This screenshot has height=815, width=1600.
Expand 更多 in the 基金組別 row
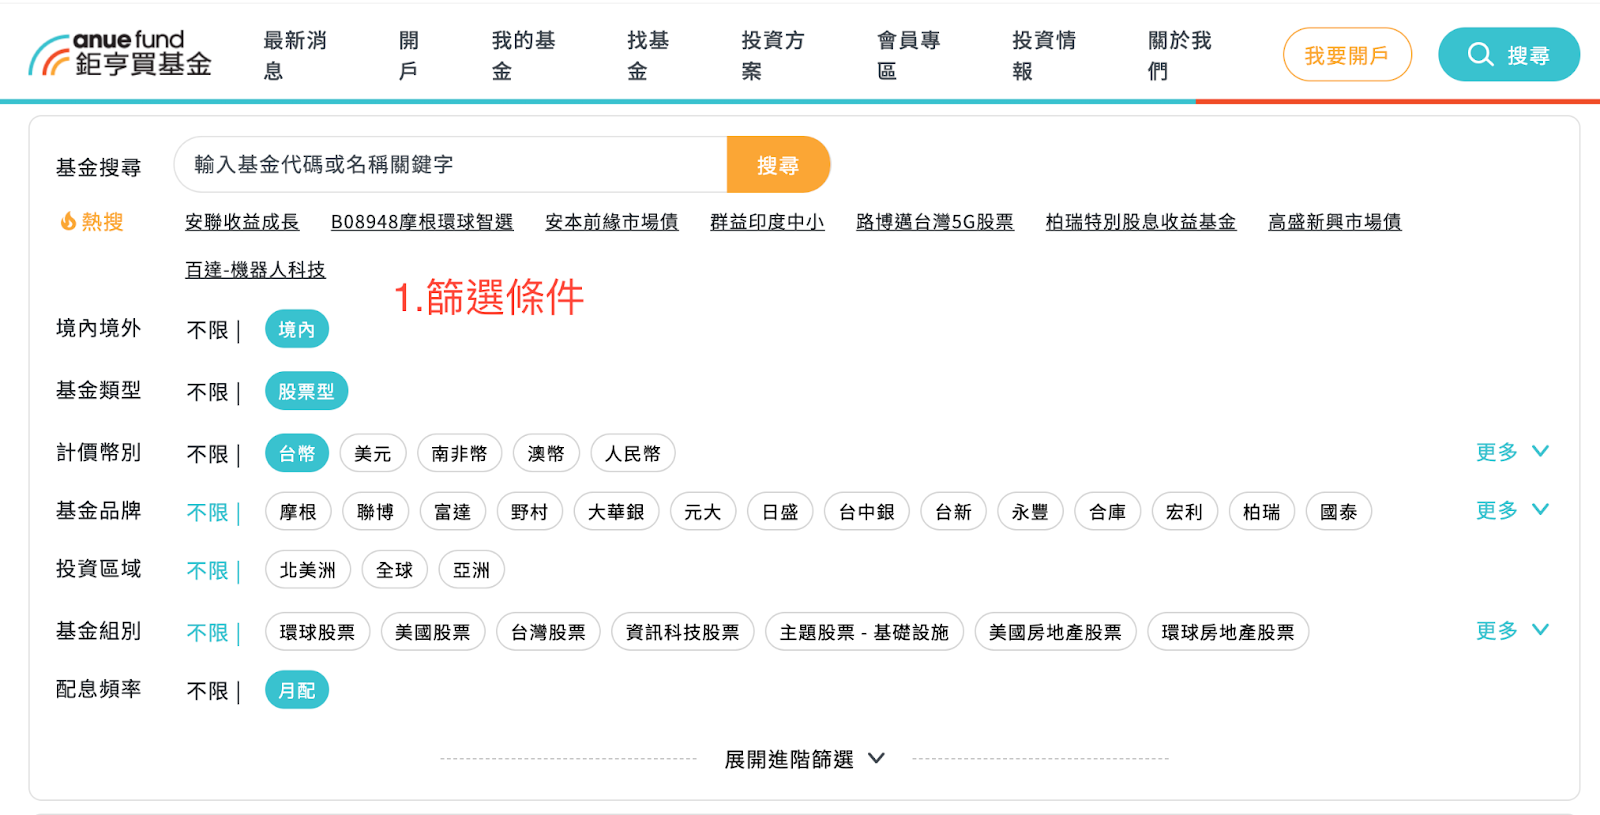pyautogui.click(x=1512, y=630)
